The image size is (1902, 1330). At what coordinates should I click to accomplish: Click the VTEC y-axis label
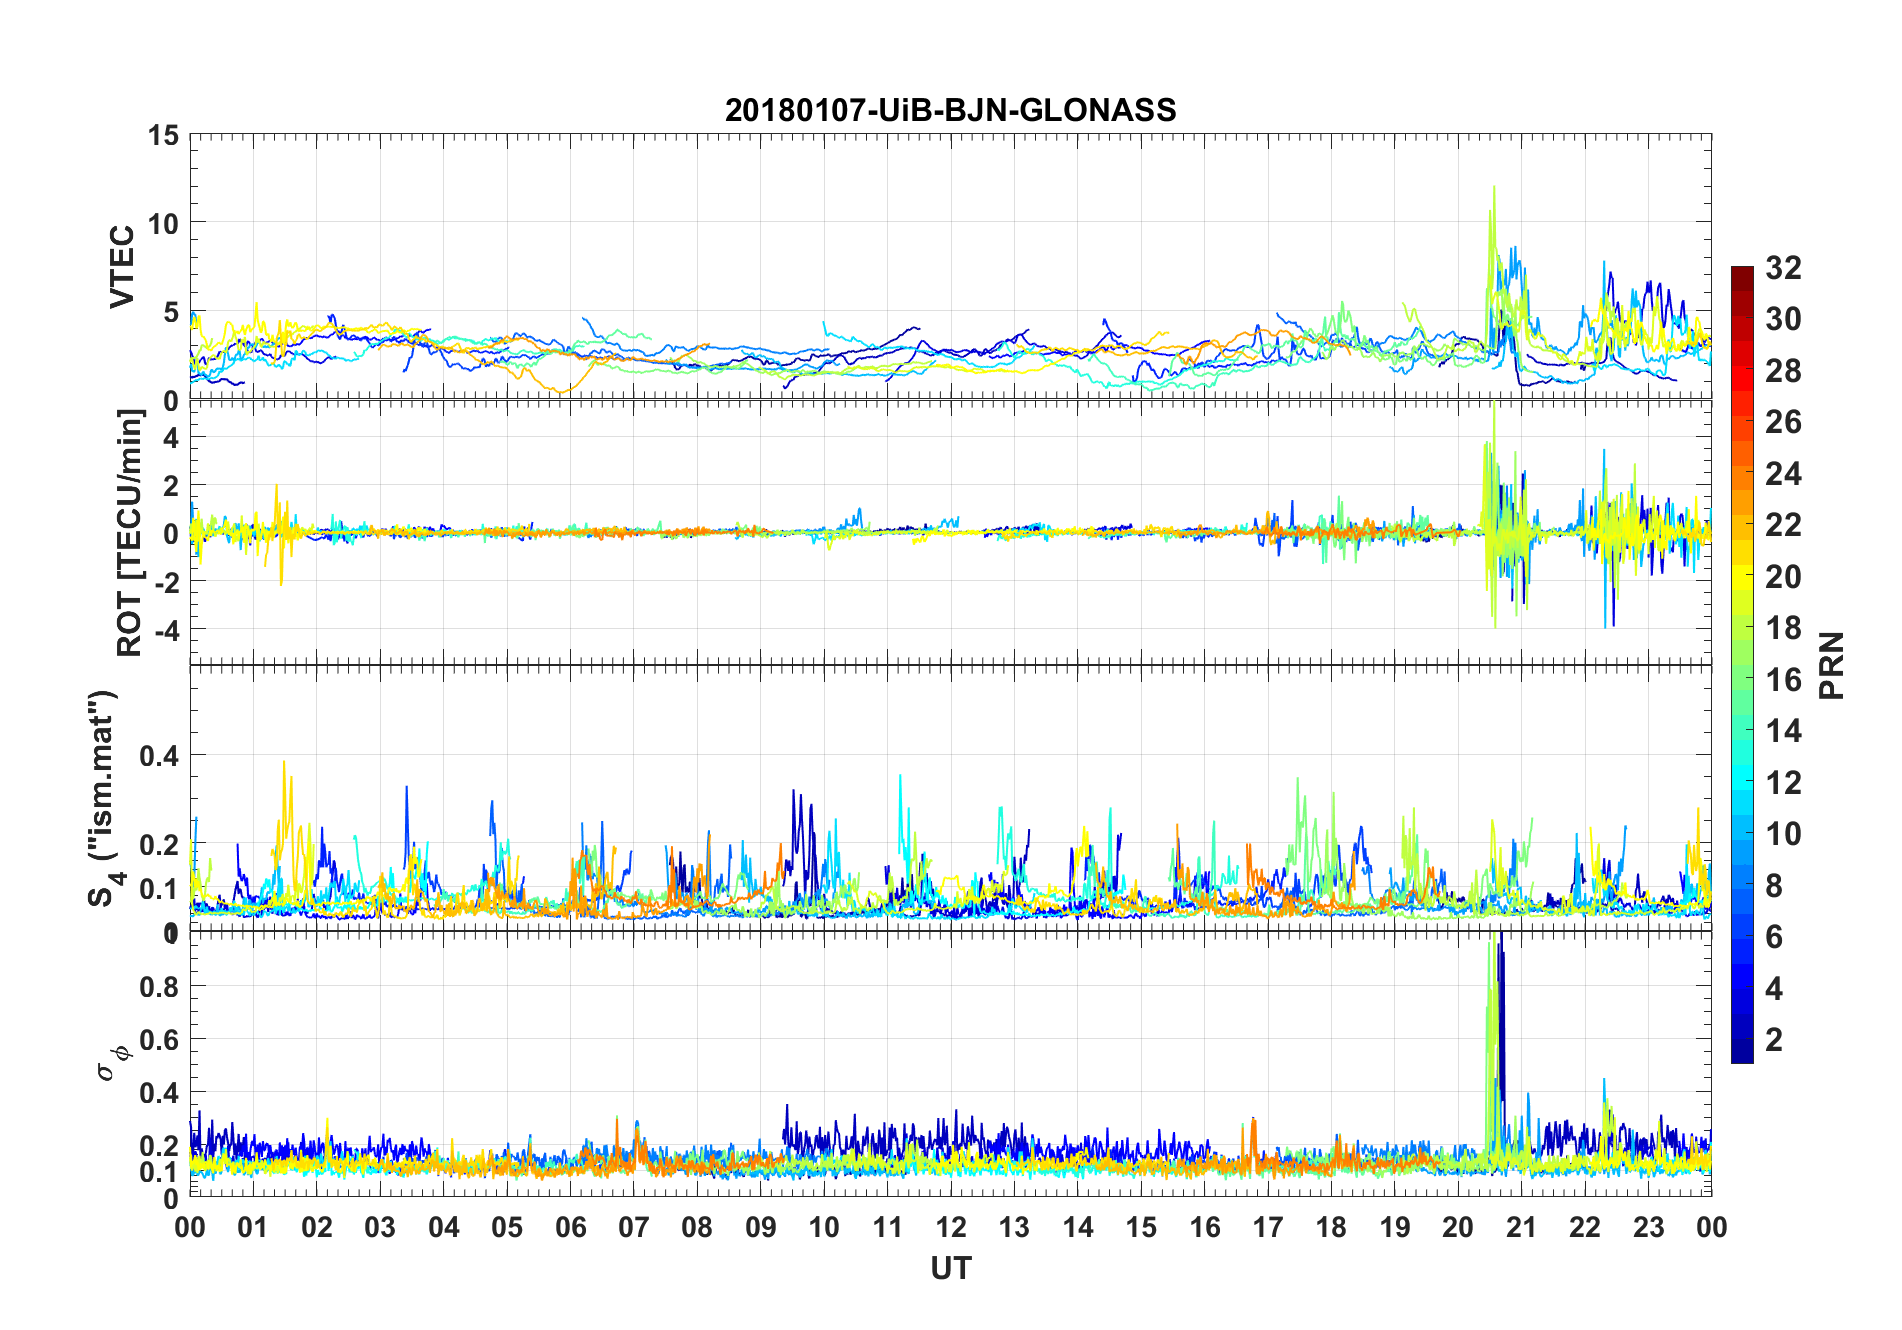coord(122,267)
